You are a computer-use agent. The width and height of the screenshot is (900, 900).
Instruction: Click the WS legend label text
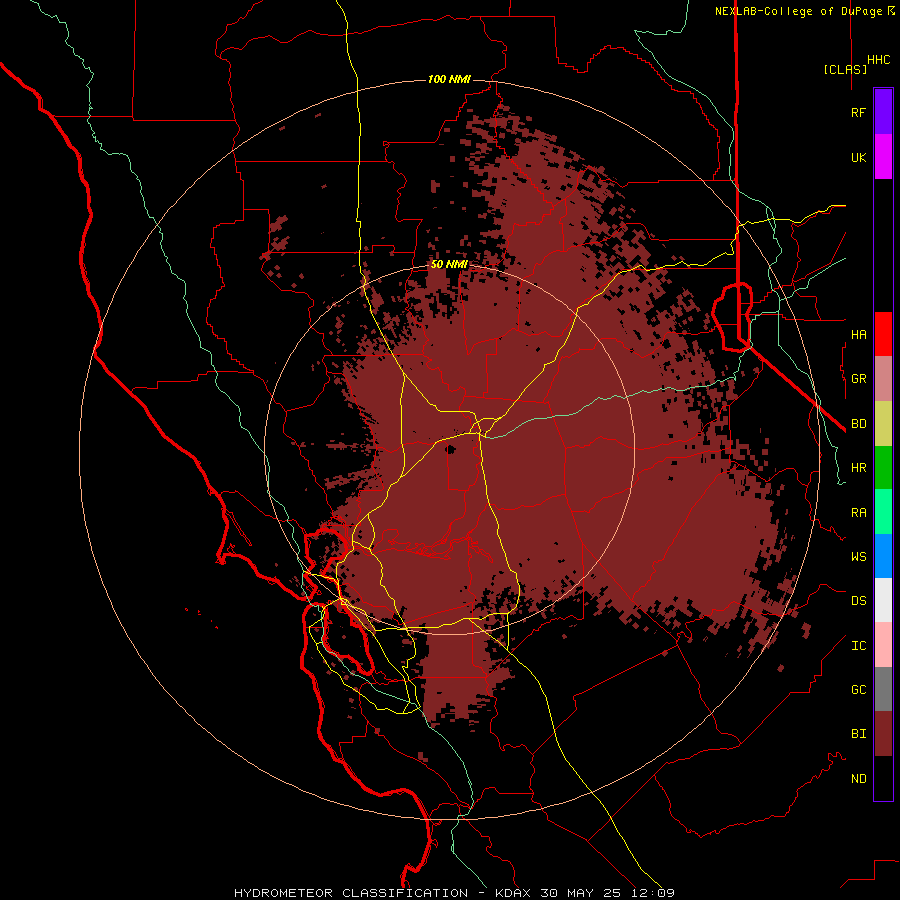859,557
